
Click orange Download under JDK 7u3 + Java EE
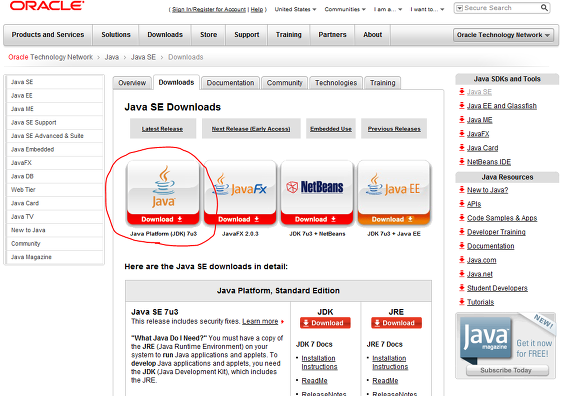tap(394, 219)
